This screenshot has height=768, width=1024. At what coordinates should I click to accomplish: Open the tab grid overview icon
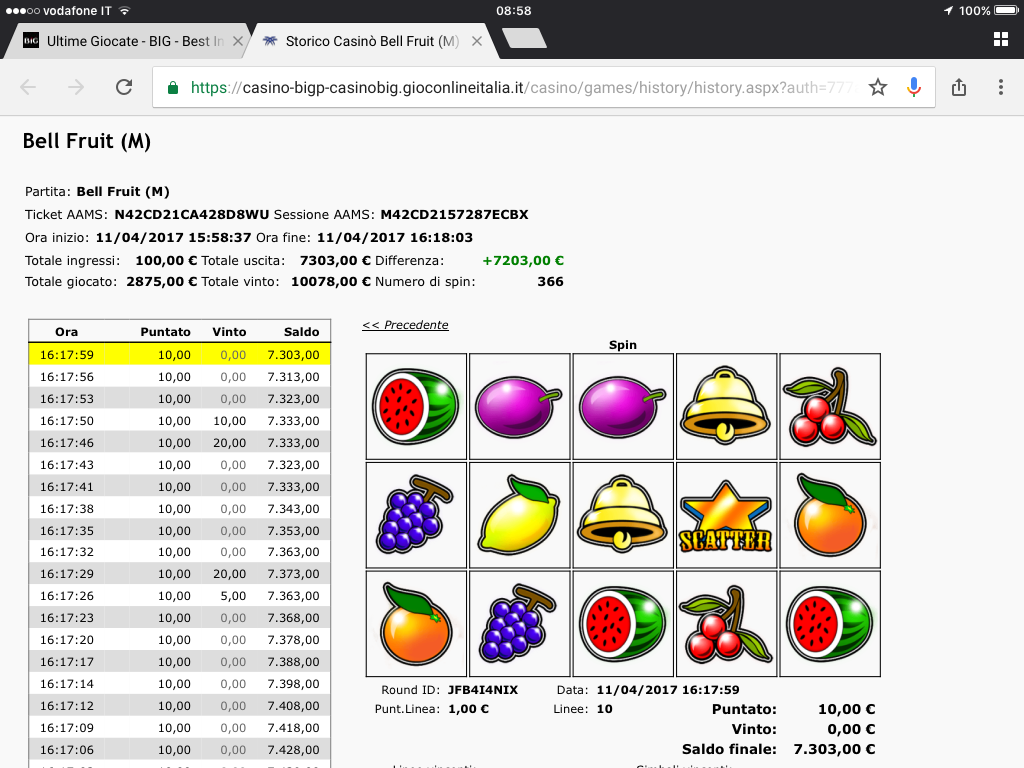point(1000,39)
